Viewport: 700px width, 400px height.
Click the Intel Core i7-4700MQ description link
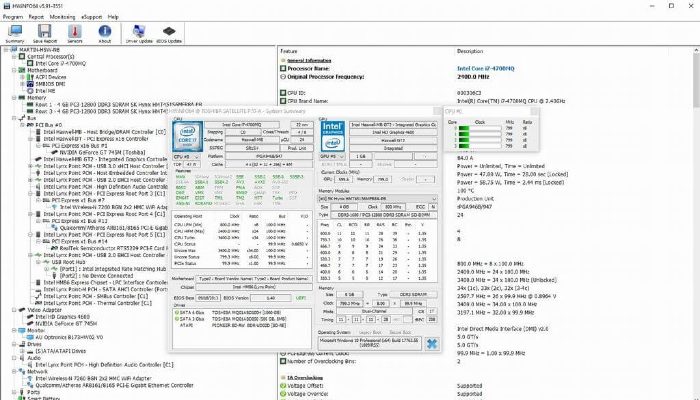(486, 68)
